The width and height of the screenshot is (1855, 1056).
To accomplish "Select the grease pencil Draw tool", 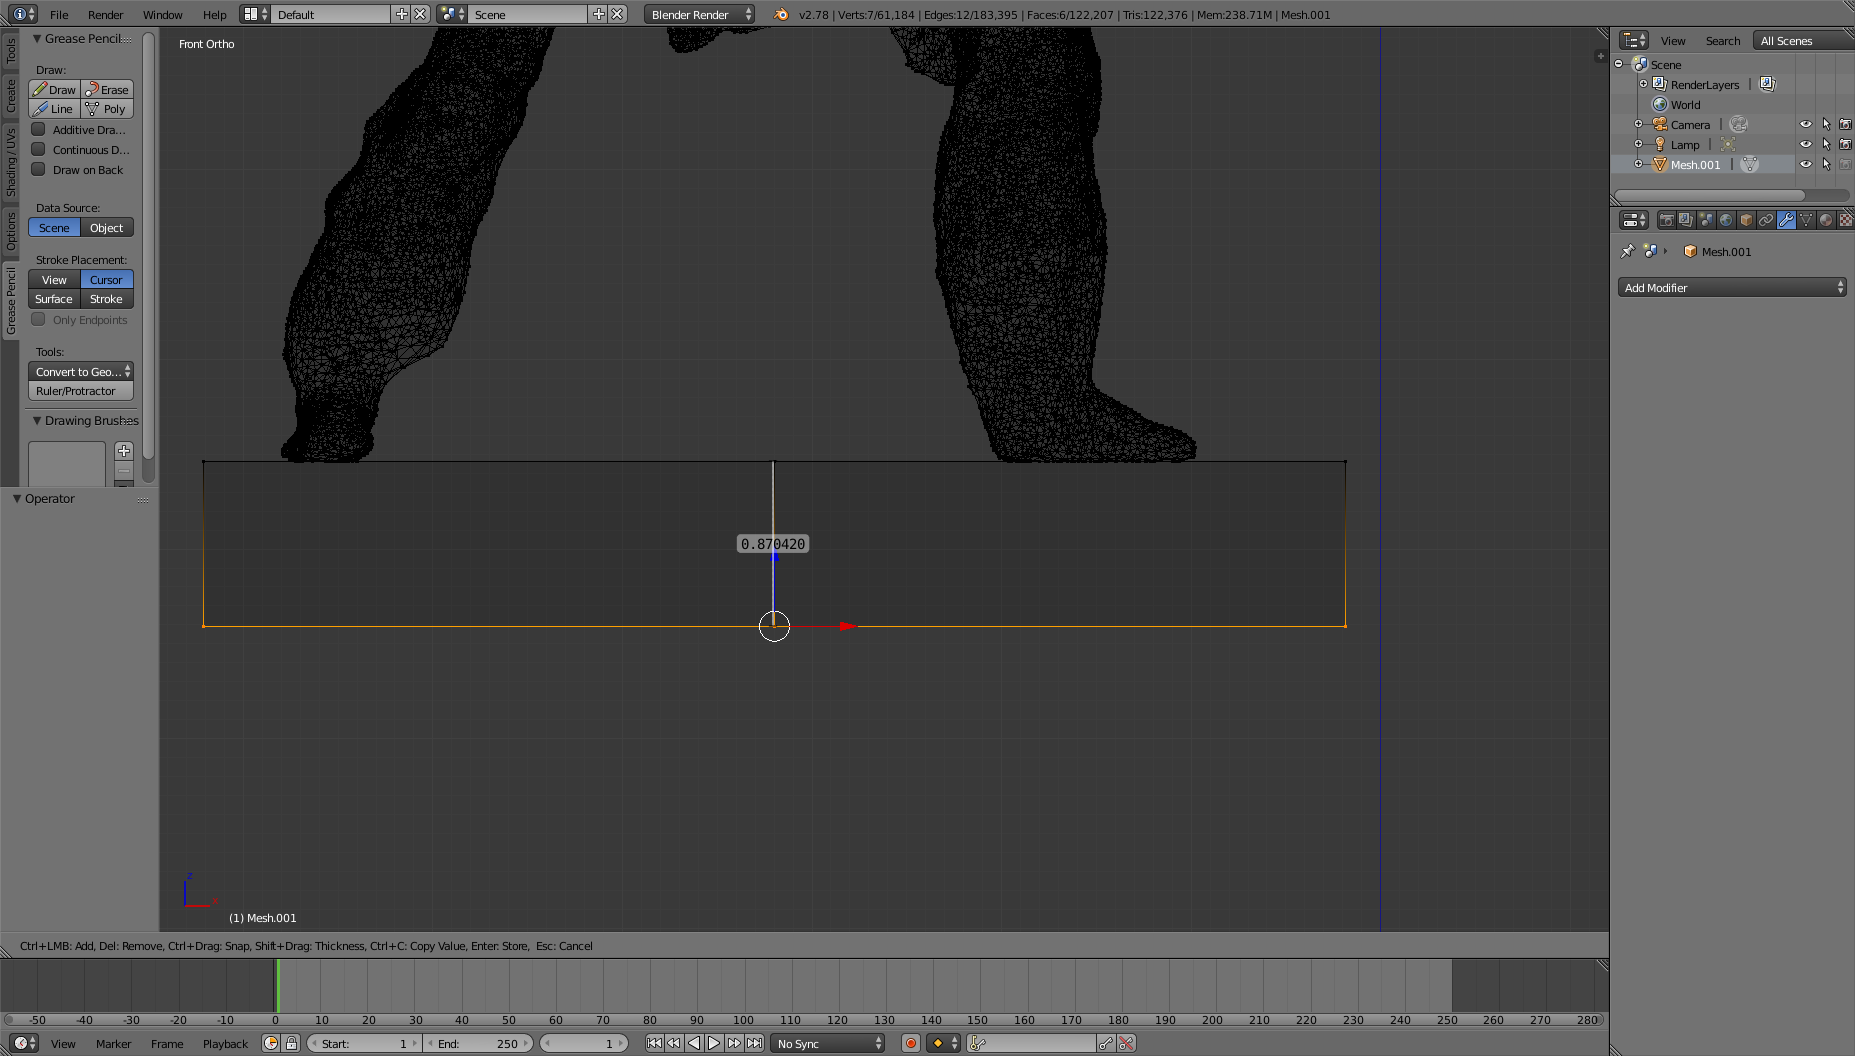I will (54, 89).
